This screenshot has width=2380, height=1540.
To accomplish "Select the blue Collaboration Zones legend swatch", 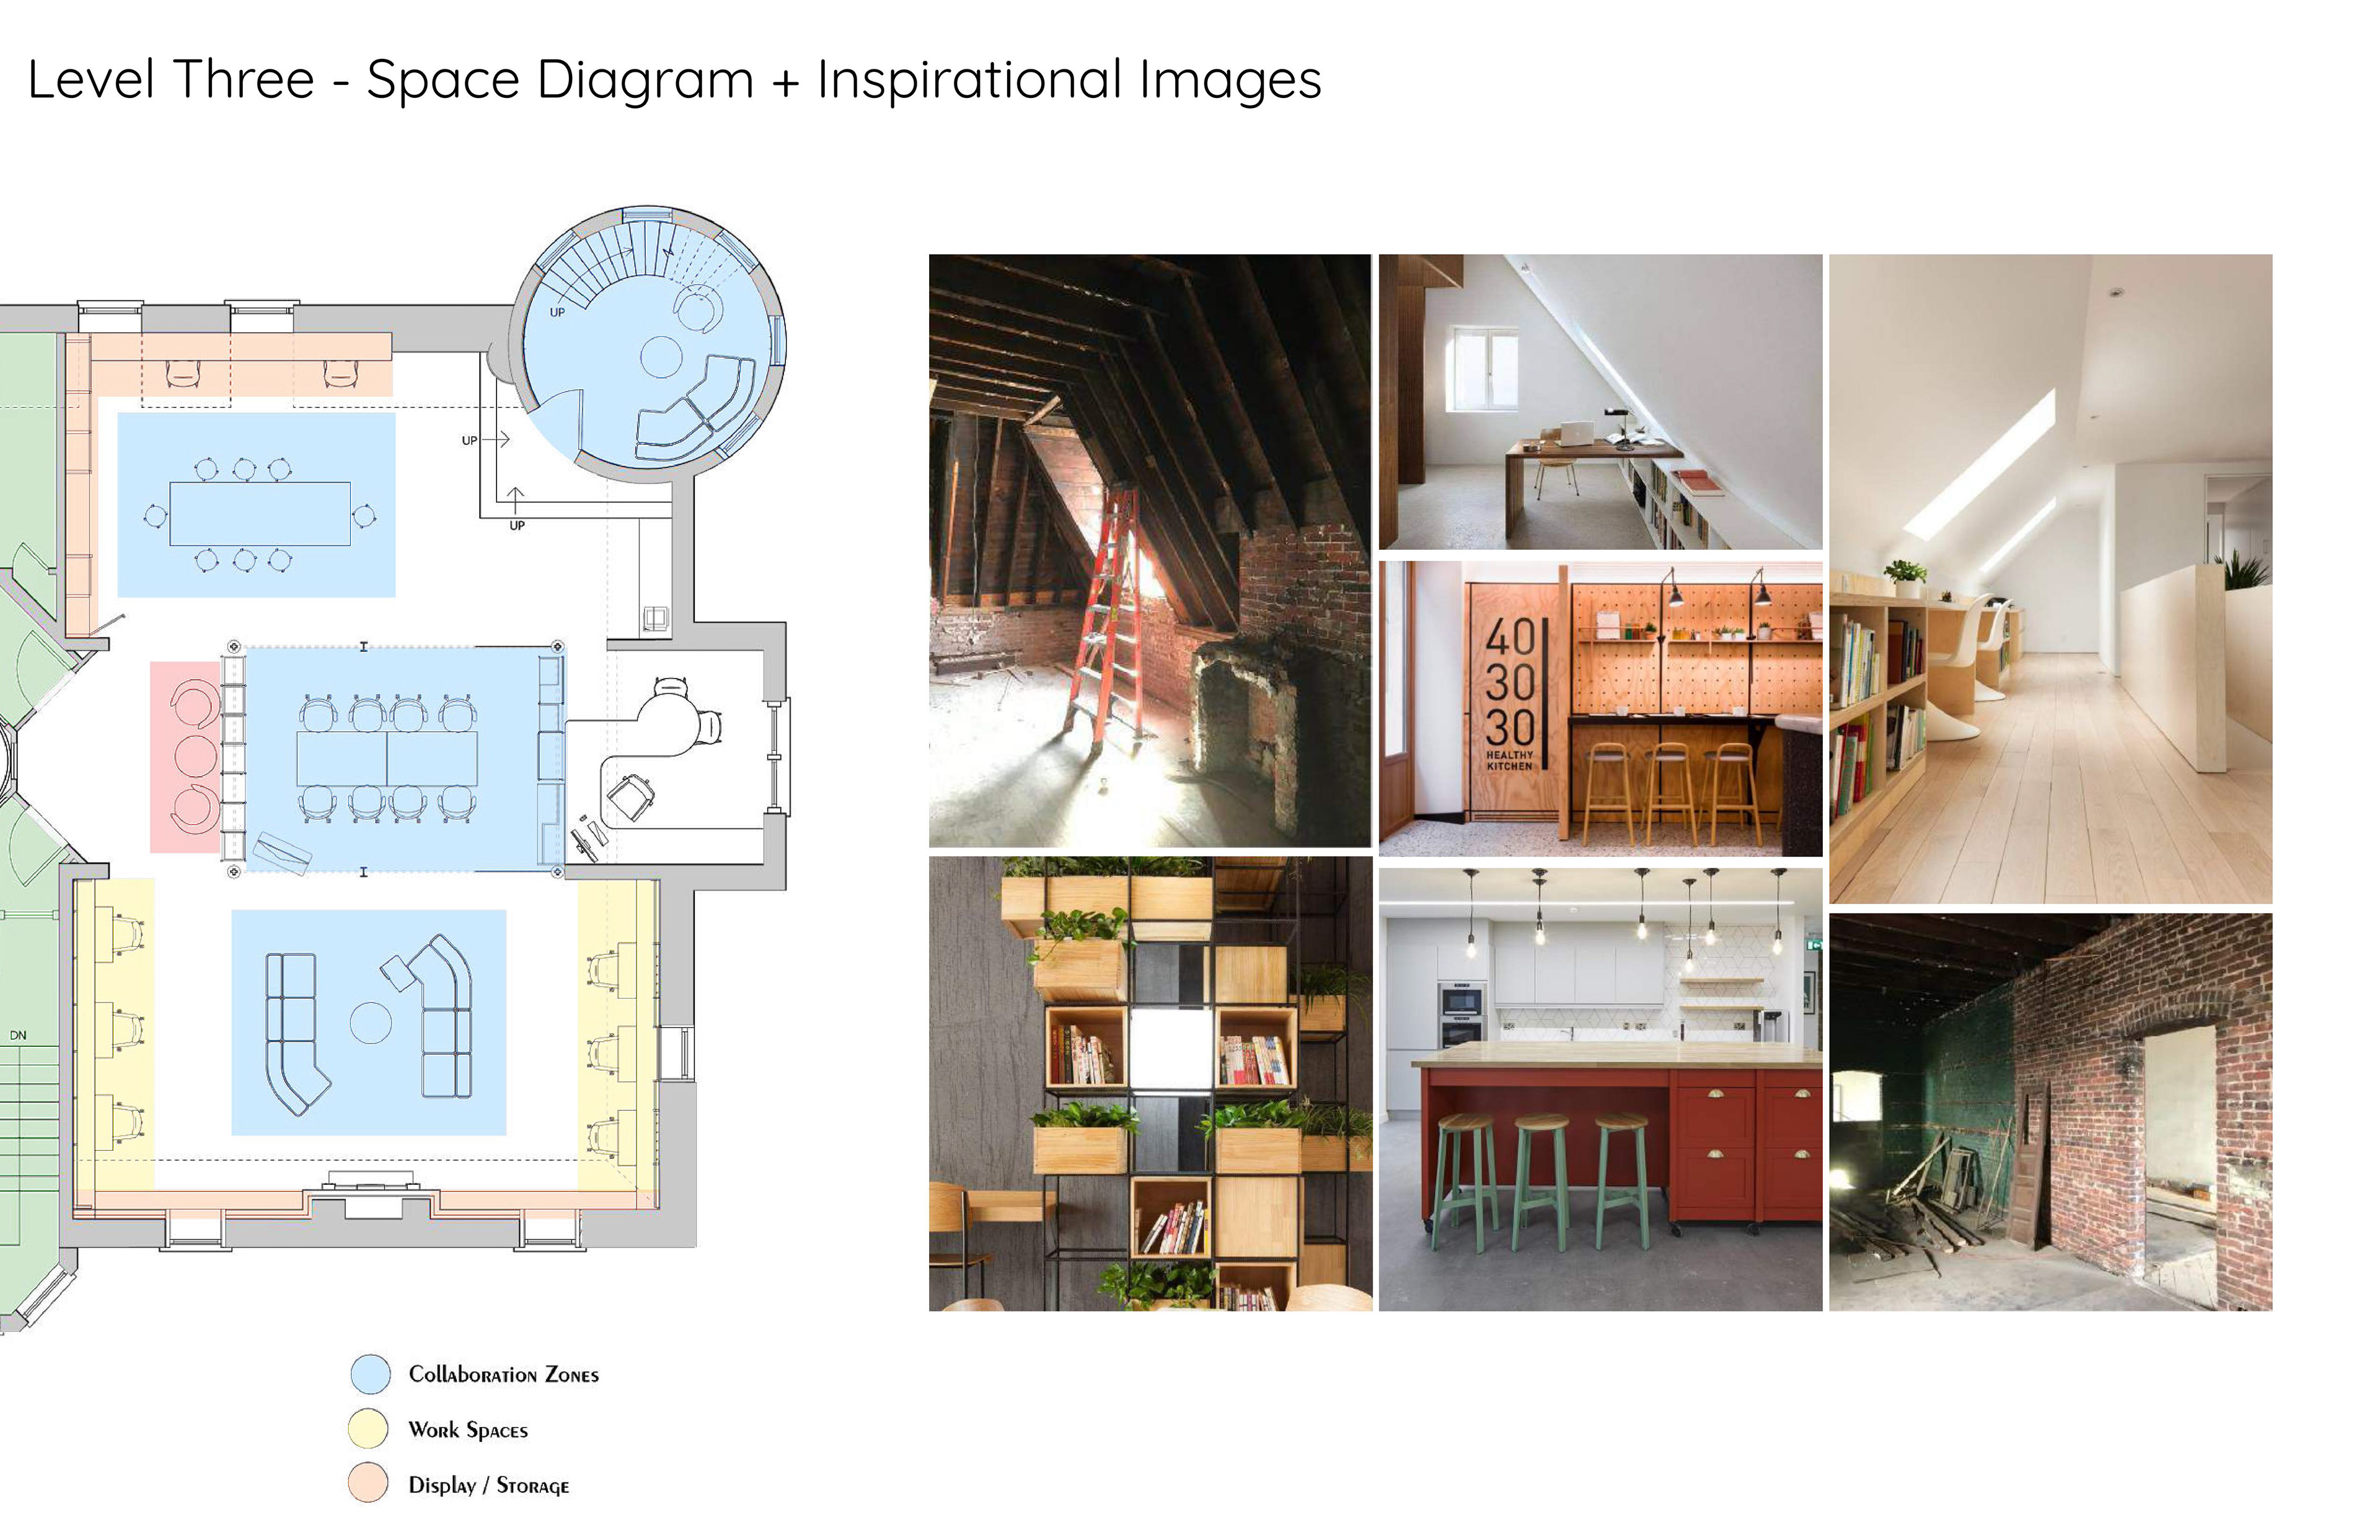I will (x=370, y=1374).
